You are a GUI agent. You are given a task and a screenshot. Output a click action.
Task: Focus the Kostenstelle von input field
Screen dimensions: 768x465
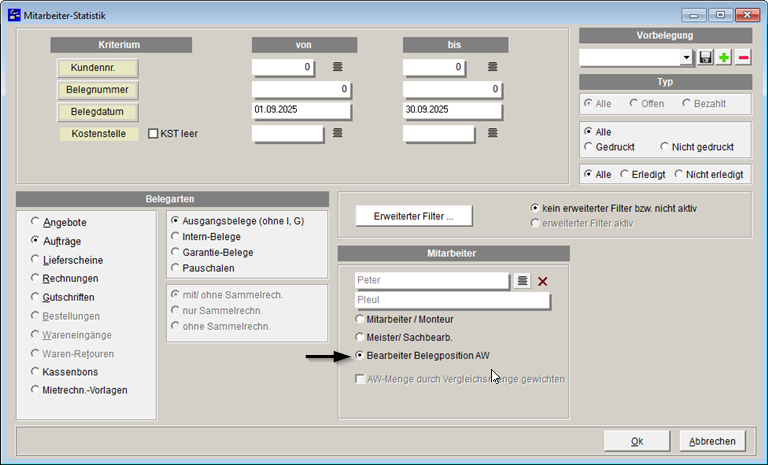click(x=288, y=133)
